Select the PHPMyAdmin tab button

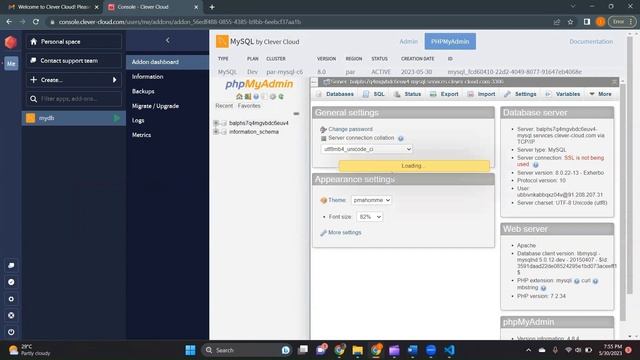[x=450, y=41]
